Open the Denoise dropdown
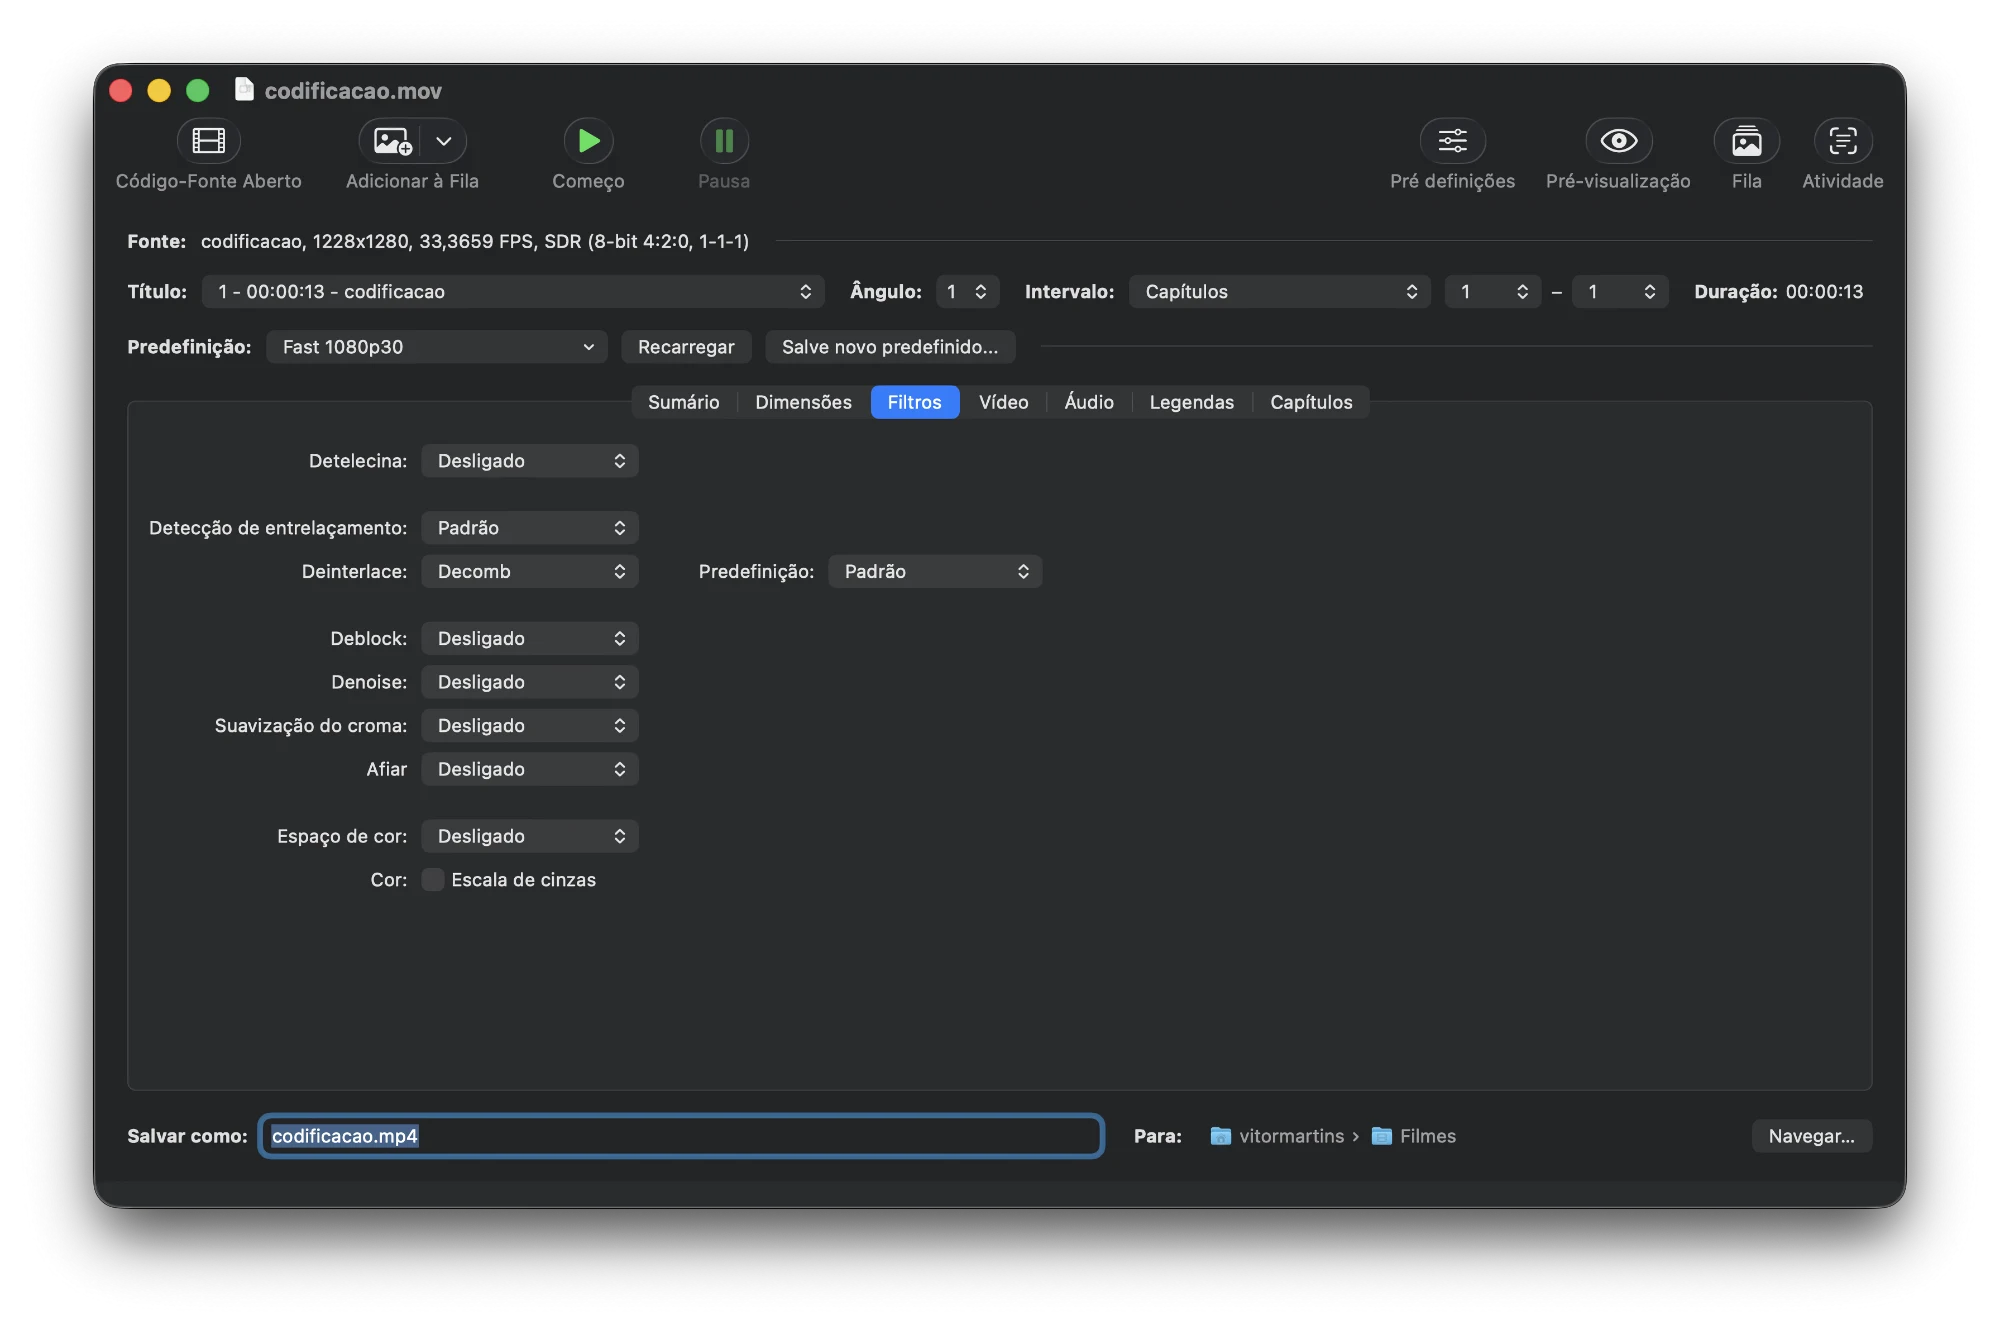 pos(530,682)
